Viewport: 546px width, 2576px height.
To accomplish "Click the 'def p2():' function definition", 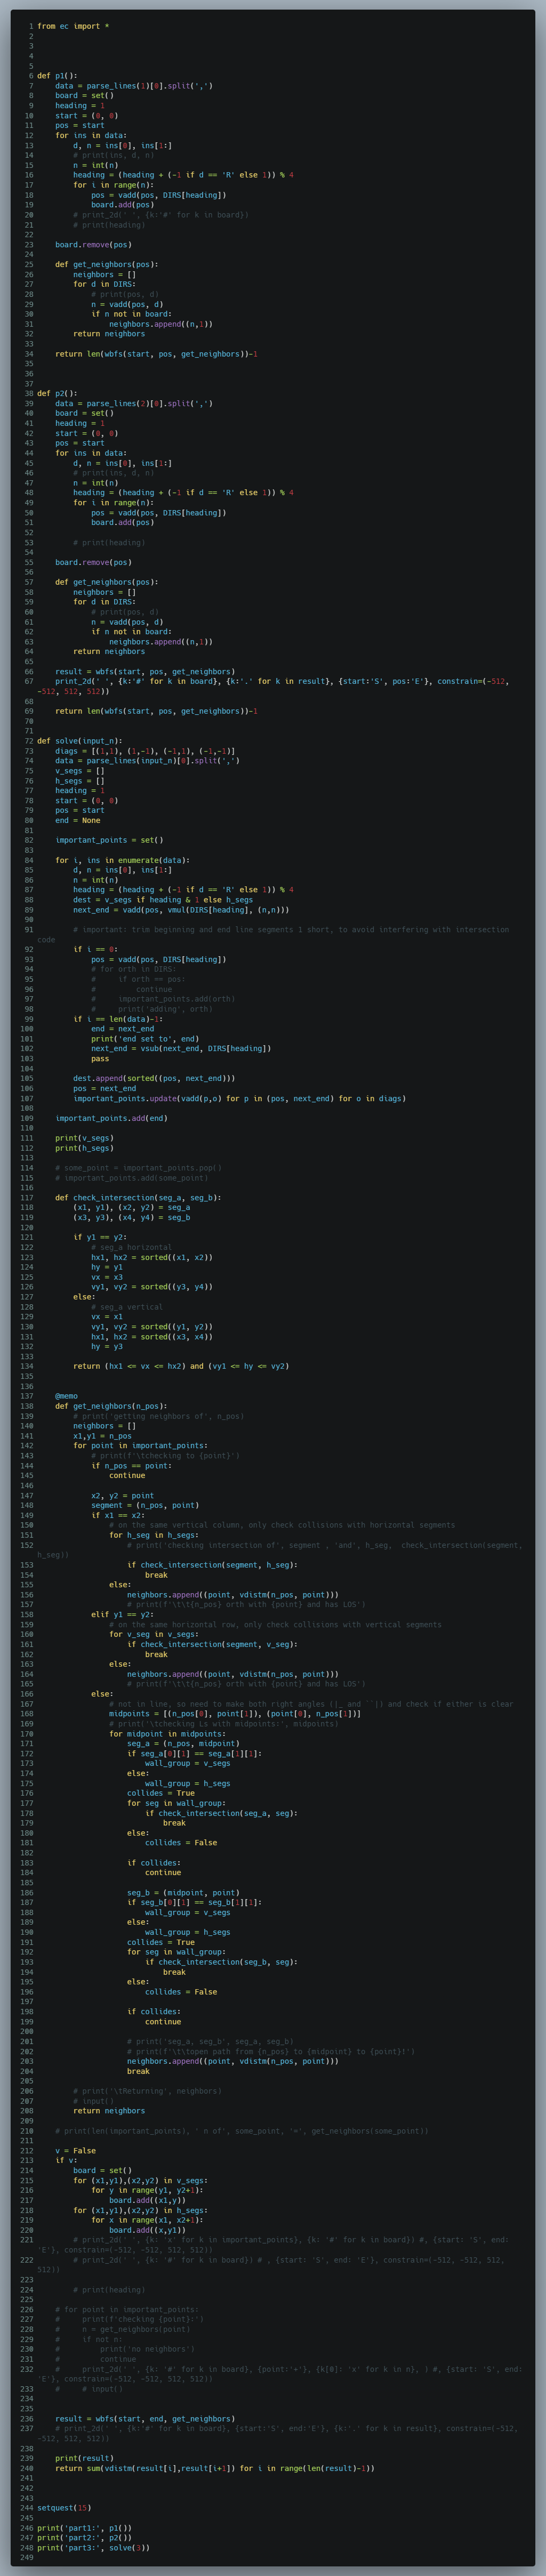I will click(57, 394).
